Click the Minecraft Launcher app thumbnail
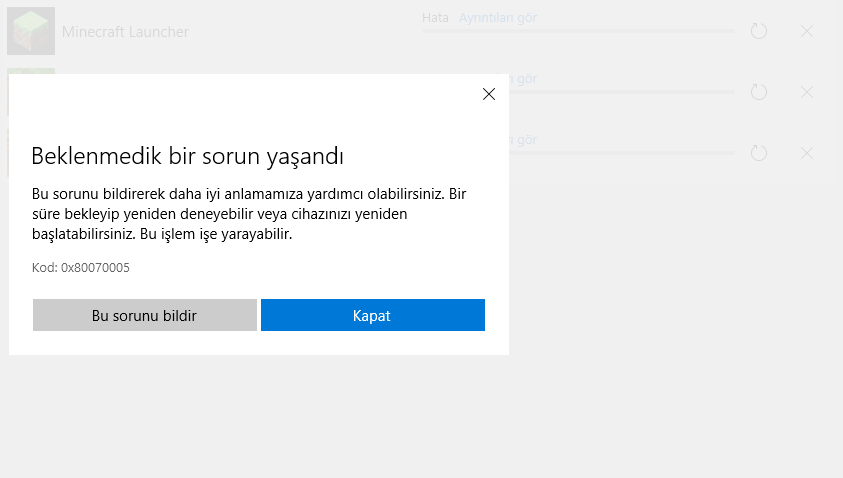 click(x=31, y=31)
